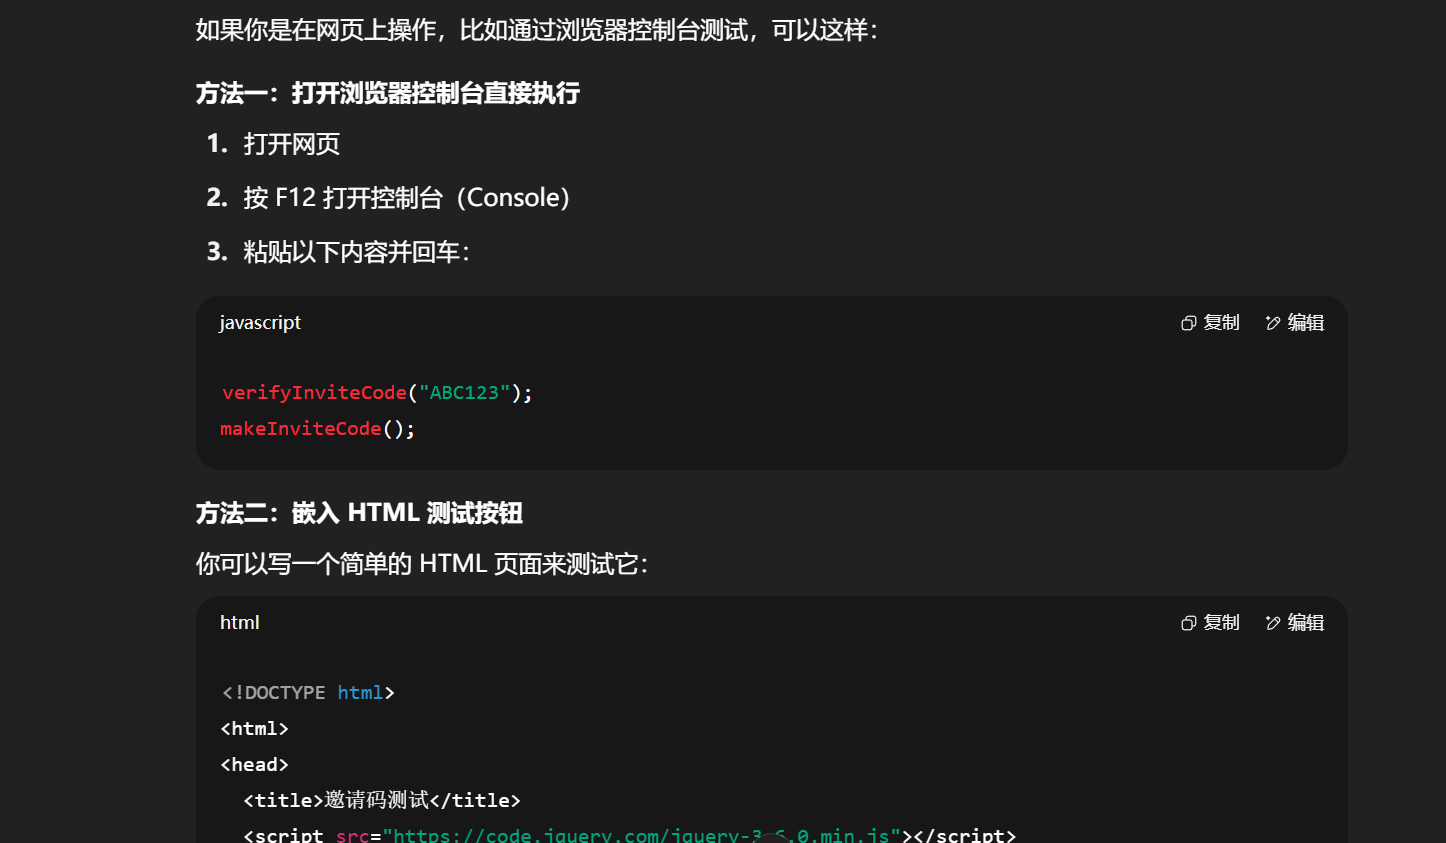Click the "html" language label
The image size is (1446, 843).
[x=240, y=622]
